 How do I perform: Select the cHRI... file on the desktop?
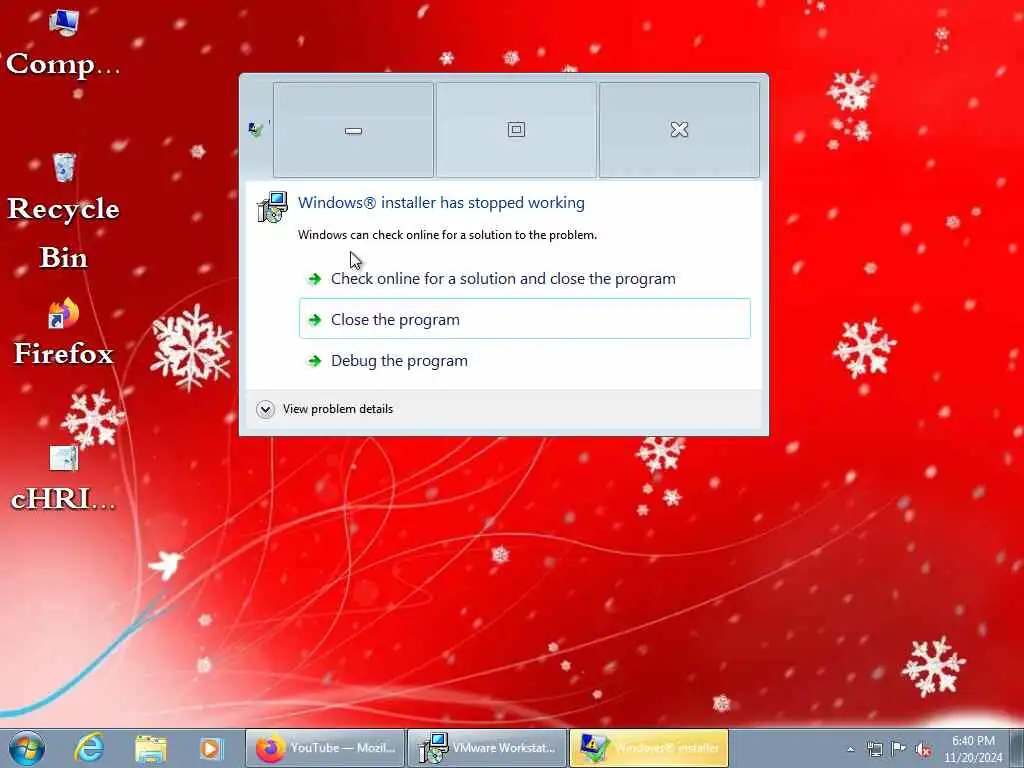click(x=63, y=478)
